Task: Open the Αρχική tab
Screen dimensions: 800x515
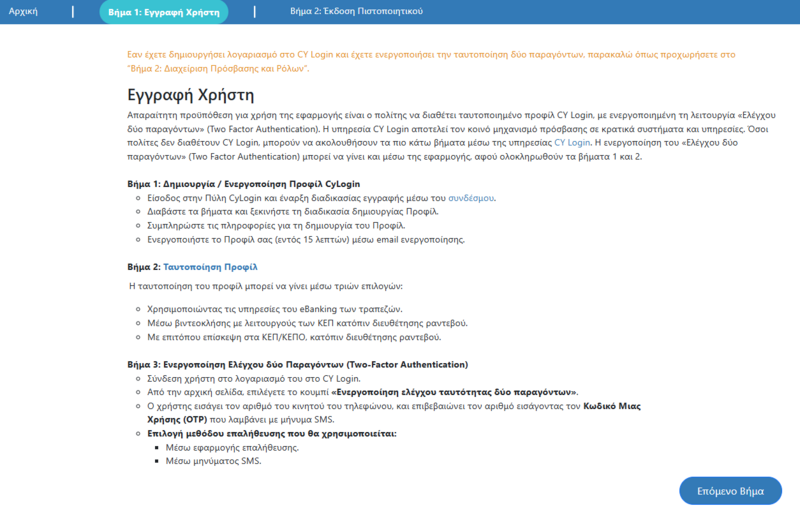Action: coord(23,11)
